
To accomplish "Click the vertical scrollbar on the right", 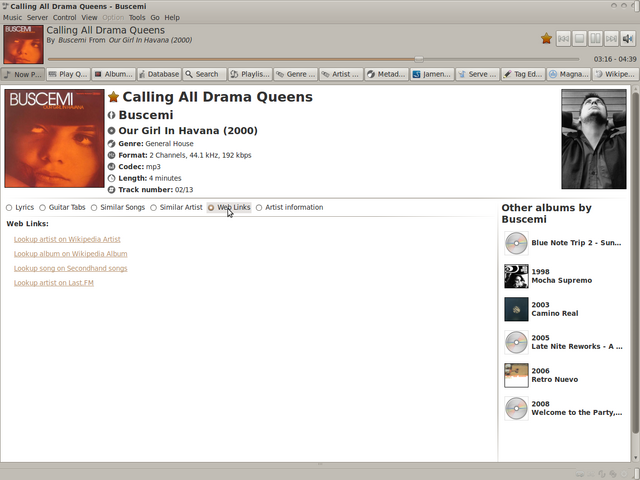I will pyautogui.click(x=635, y=263).
